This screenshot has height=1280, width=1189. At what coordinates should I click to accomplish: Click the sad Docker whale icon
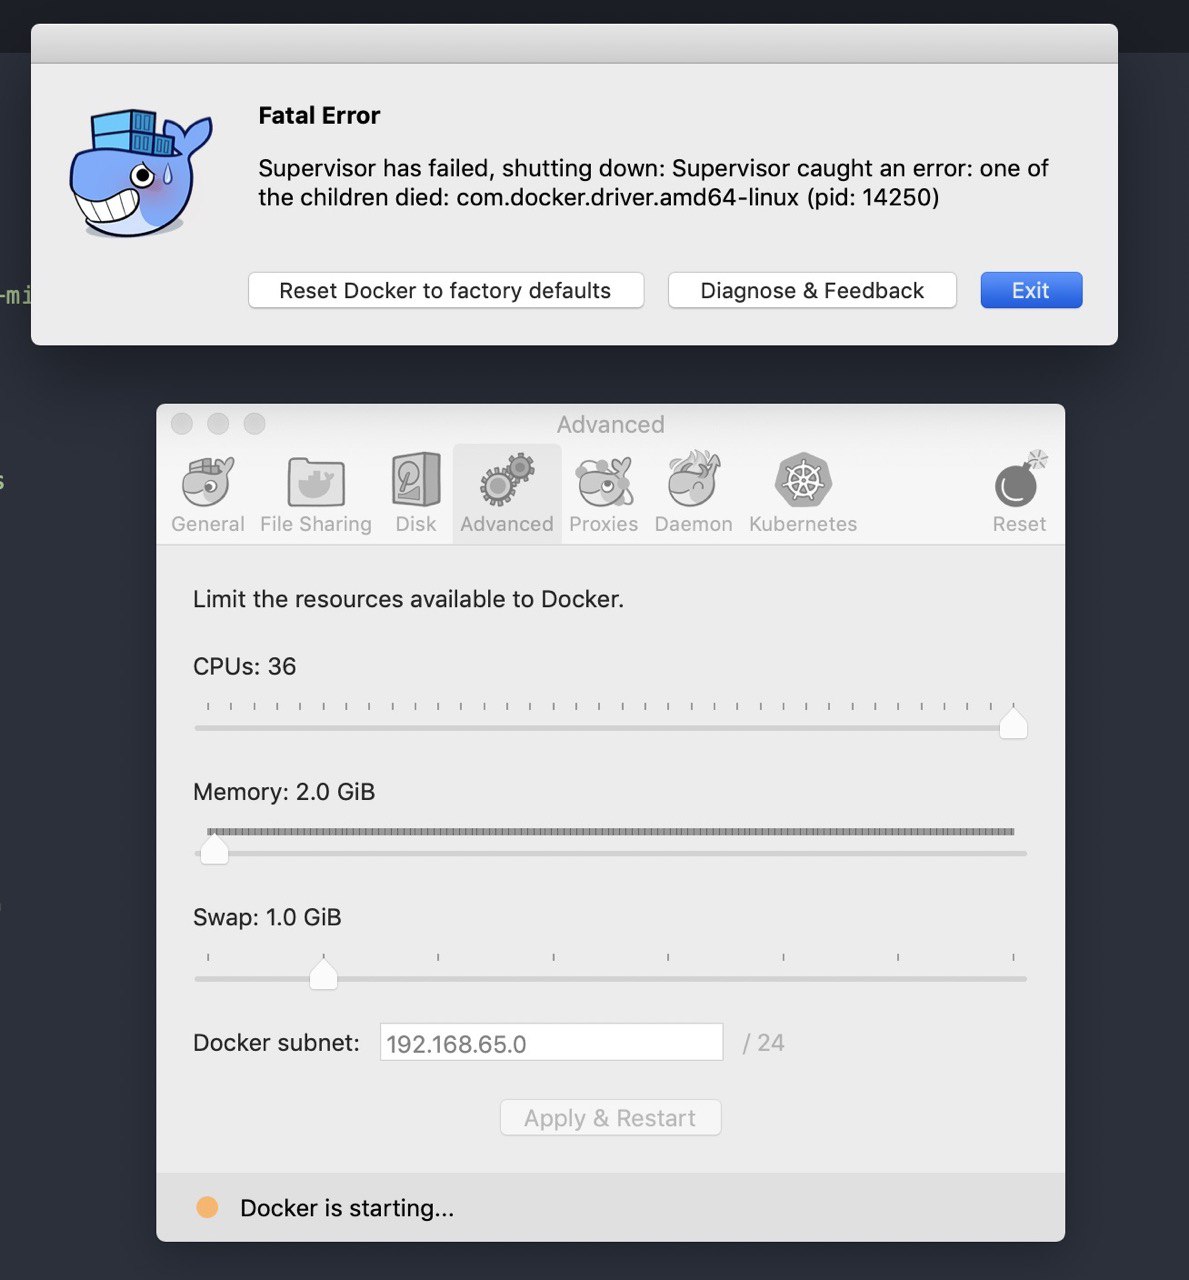pyautogui.click(x=141, y=174)
